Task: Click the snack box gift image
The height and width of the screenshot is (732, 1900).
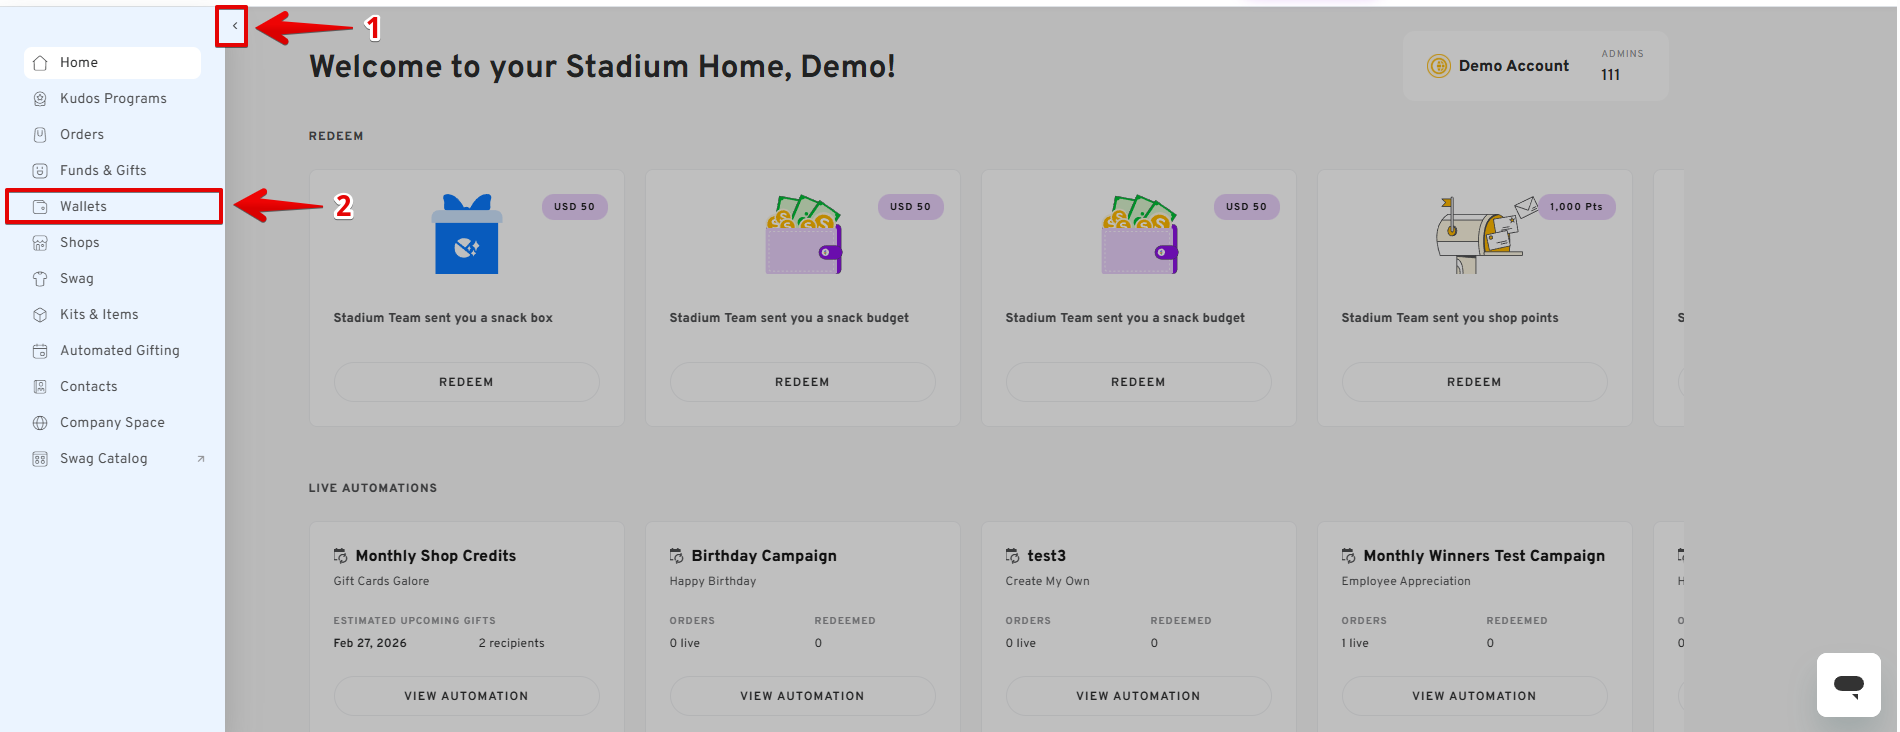Action: coord(466,236)
